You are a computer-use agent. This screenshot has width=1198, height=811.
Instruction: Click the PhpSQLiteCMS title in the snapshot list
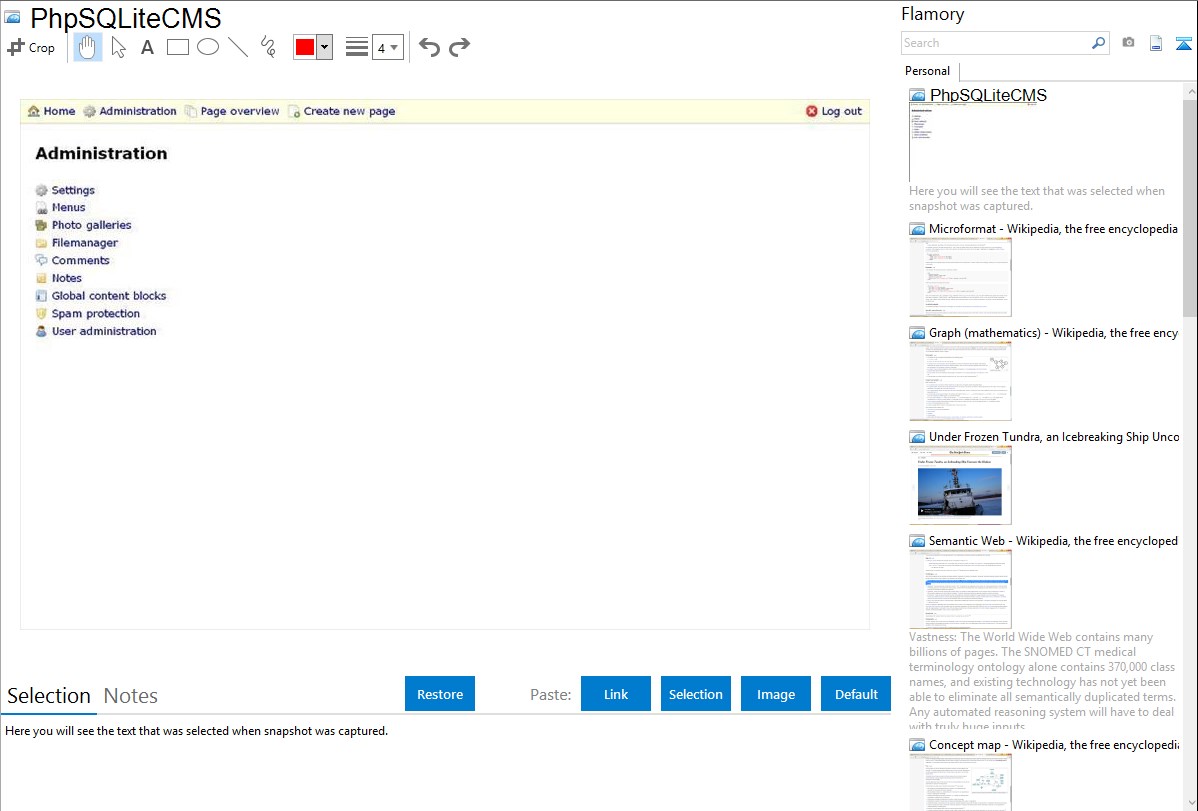click(989, 96)
